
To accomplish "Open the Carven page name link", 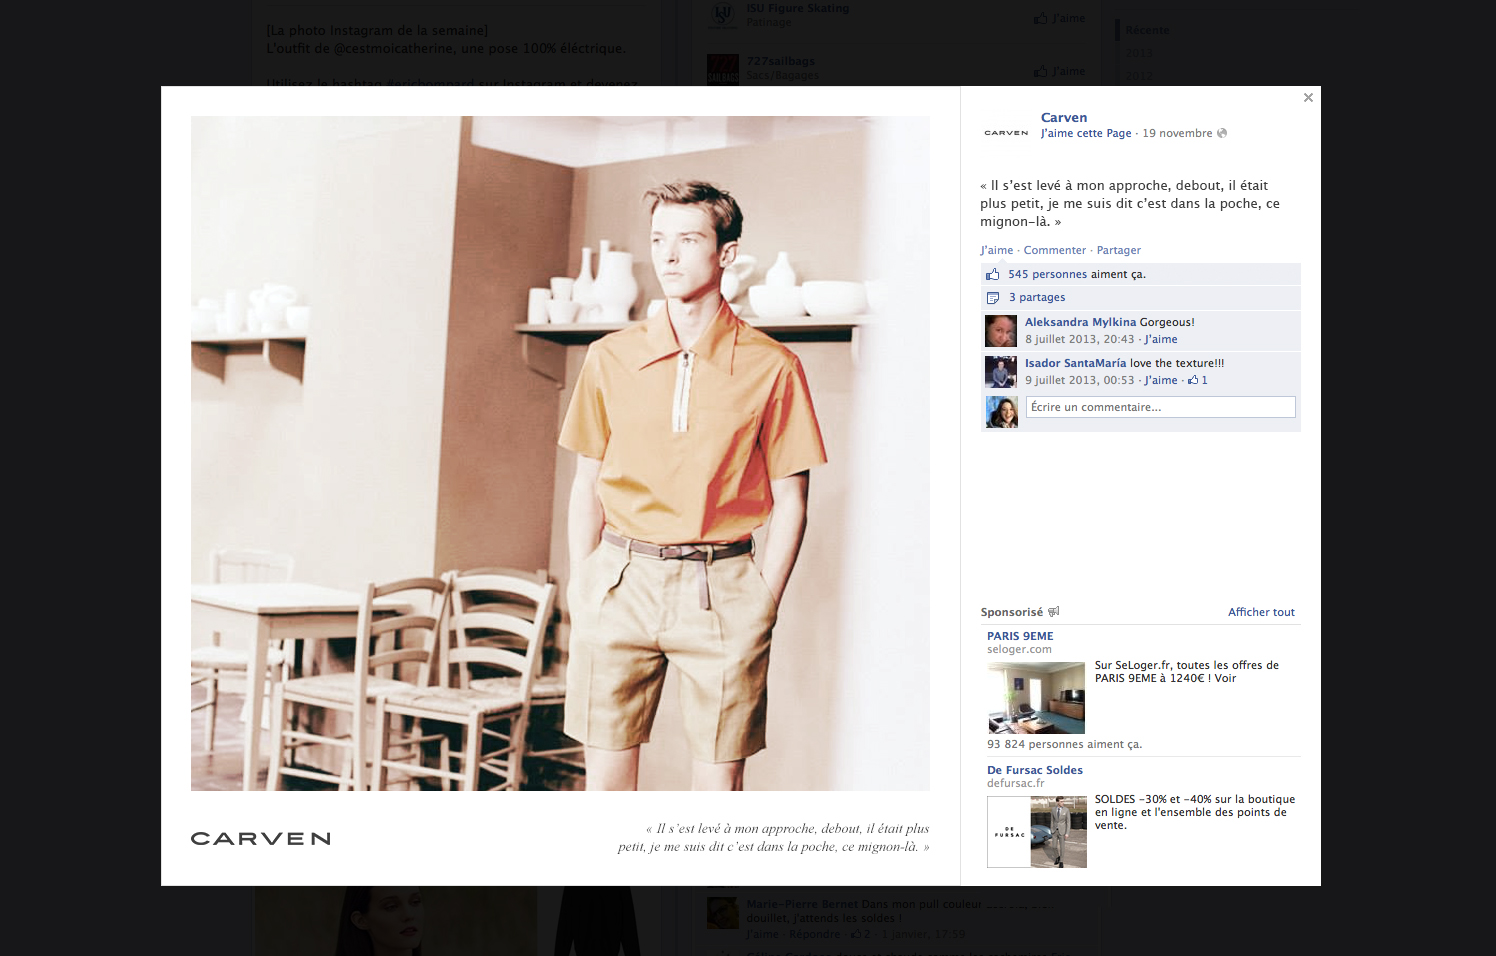I will (x=1063, y=117).
